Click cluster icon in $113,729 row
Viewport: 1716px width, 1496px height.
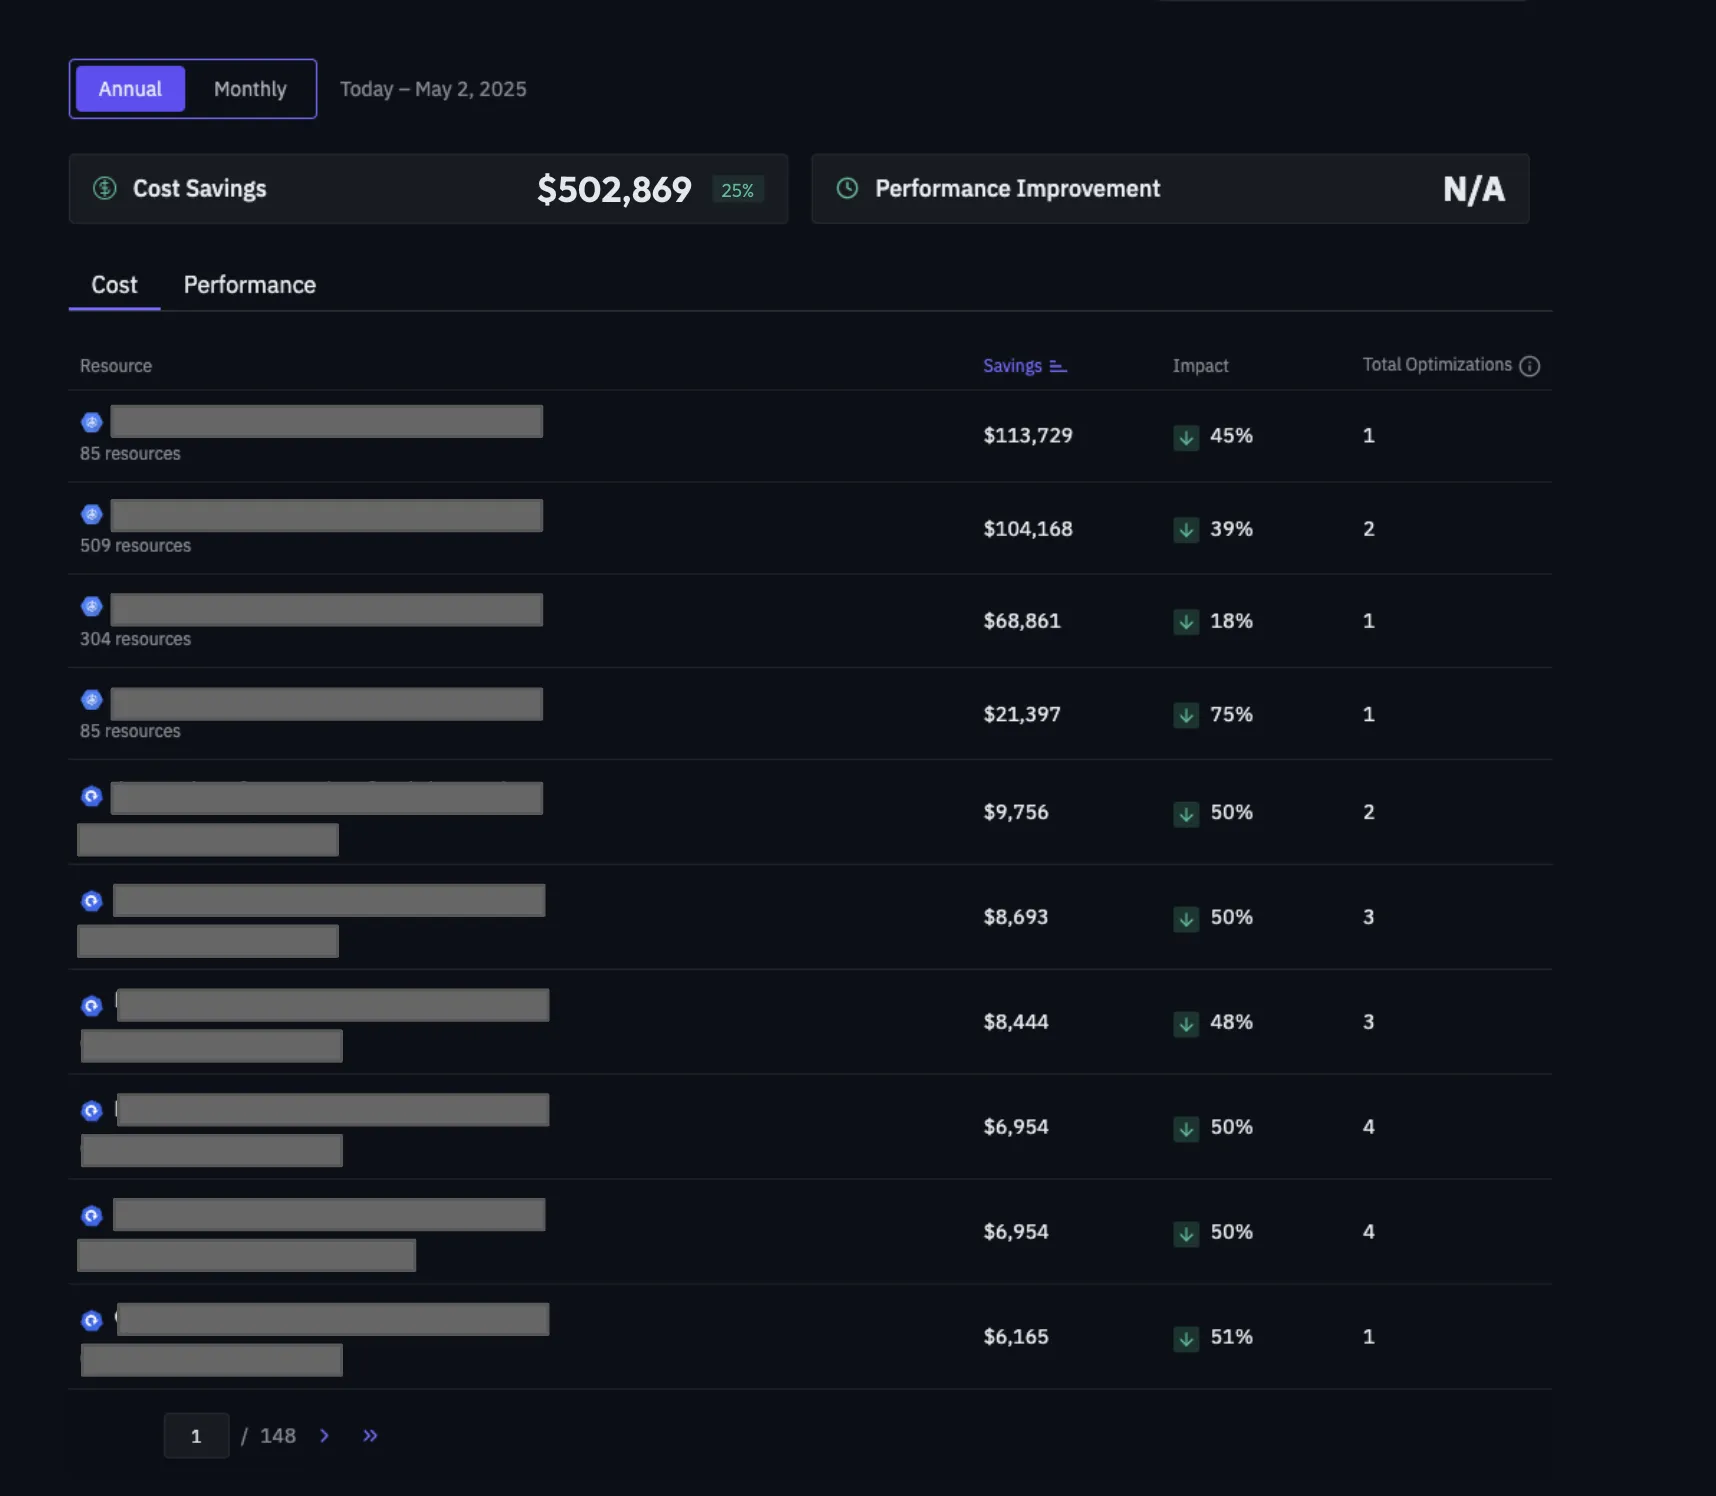tap(92, 422)
